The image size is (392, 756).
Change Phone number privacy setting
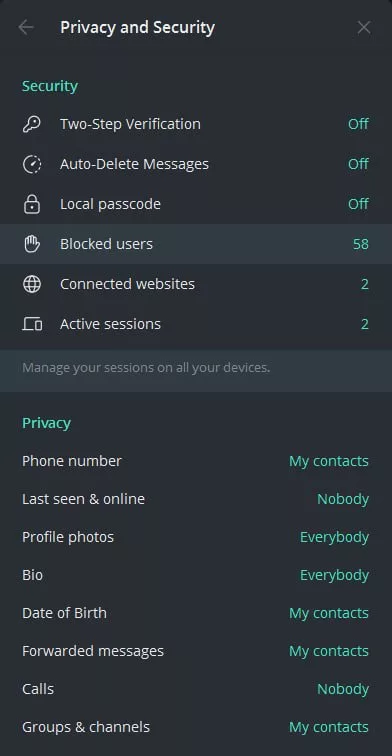[196, 461]
